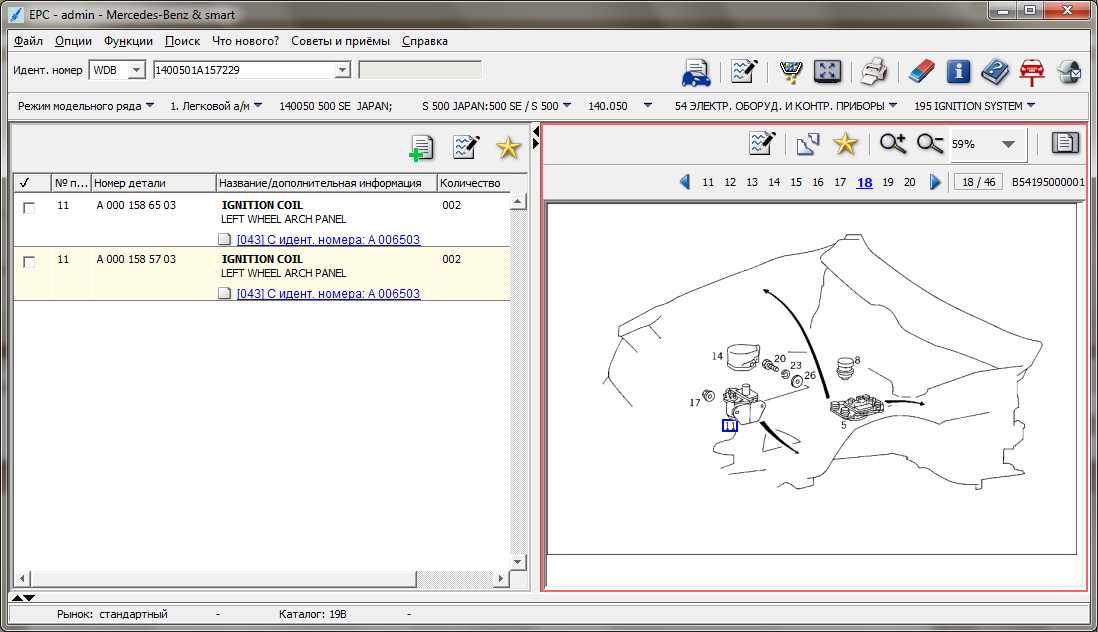Viewport: 1098px width, 632px height.
Task: Click the printer icon
Action: click(x=873, y=71)
